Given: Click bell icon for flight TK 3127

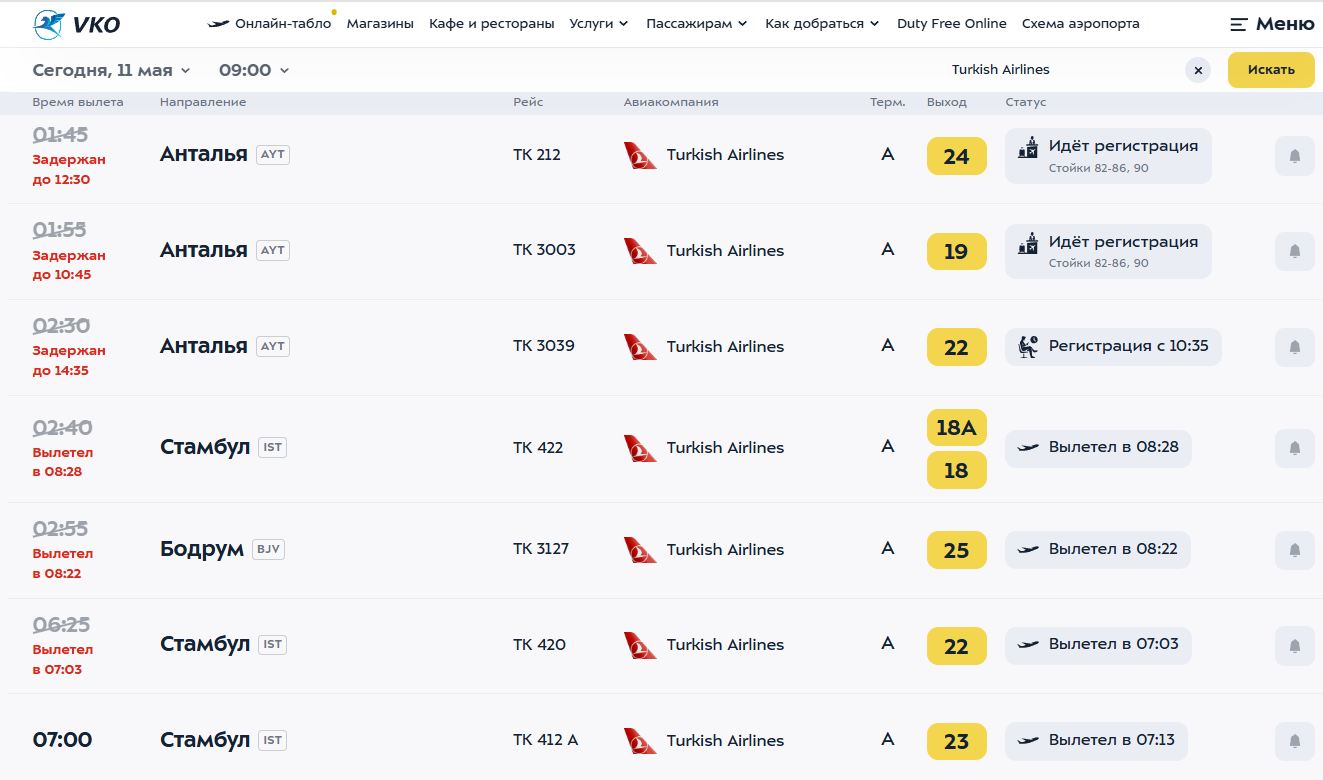Looking at the screenshot, I should coord(1294,550).
